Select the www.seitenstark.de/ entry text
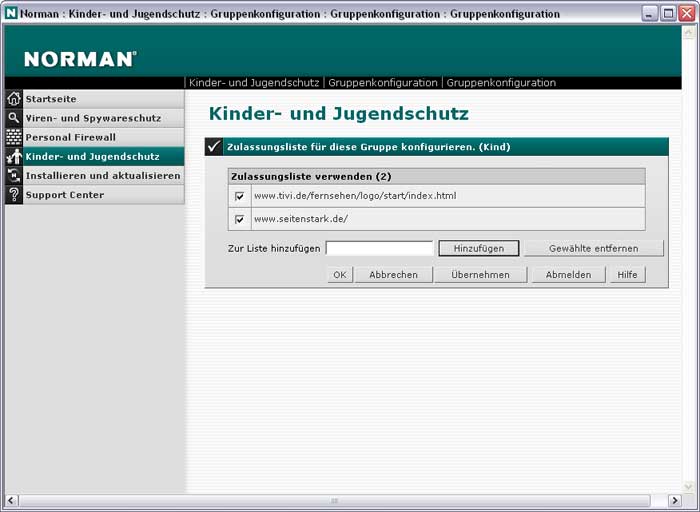Viewport: 700px width, 512px height. 301,219
